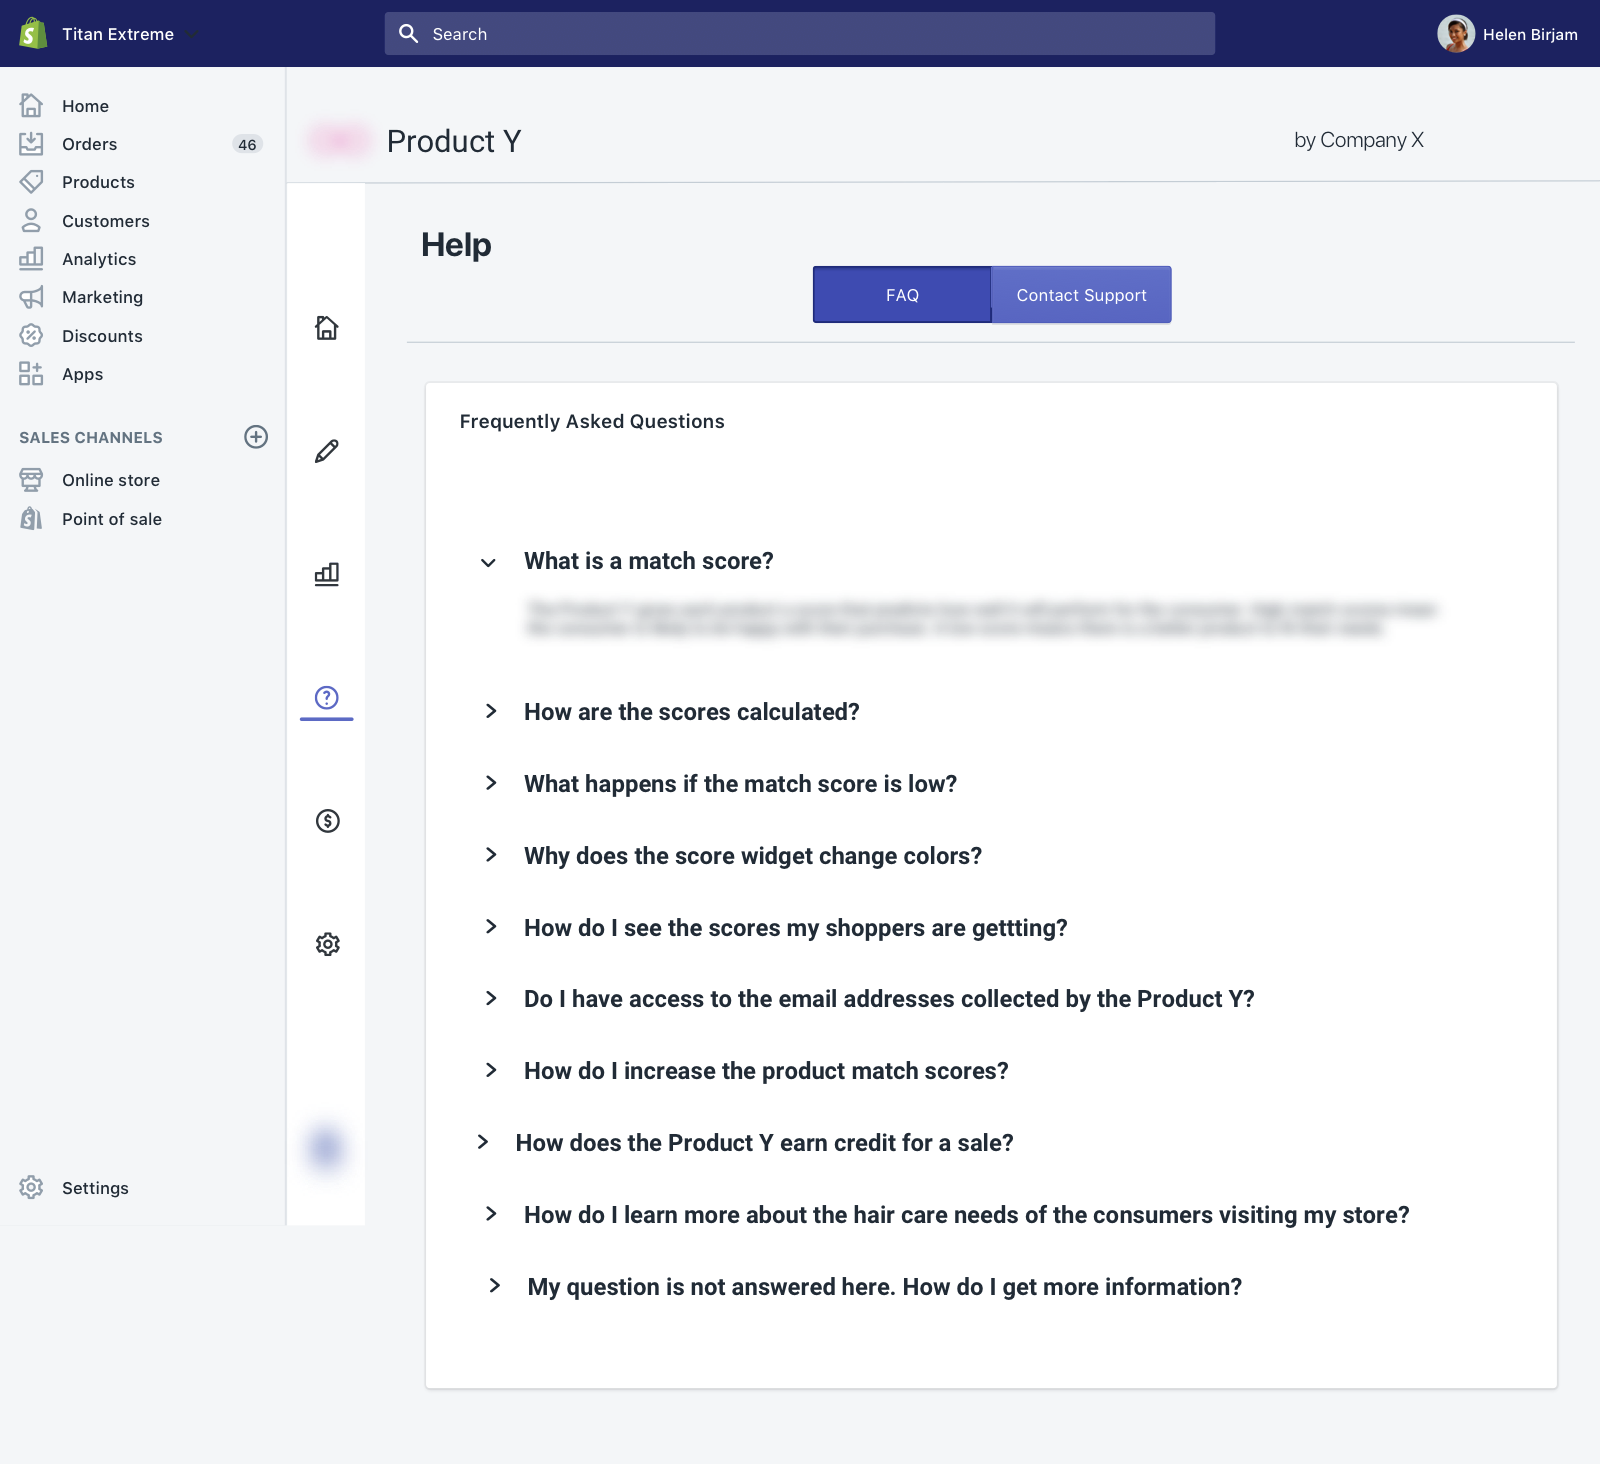The image size is (1600, 1464).
Task: Switch to the FAQ tab
Action: point(902,295)
